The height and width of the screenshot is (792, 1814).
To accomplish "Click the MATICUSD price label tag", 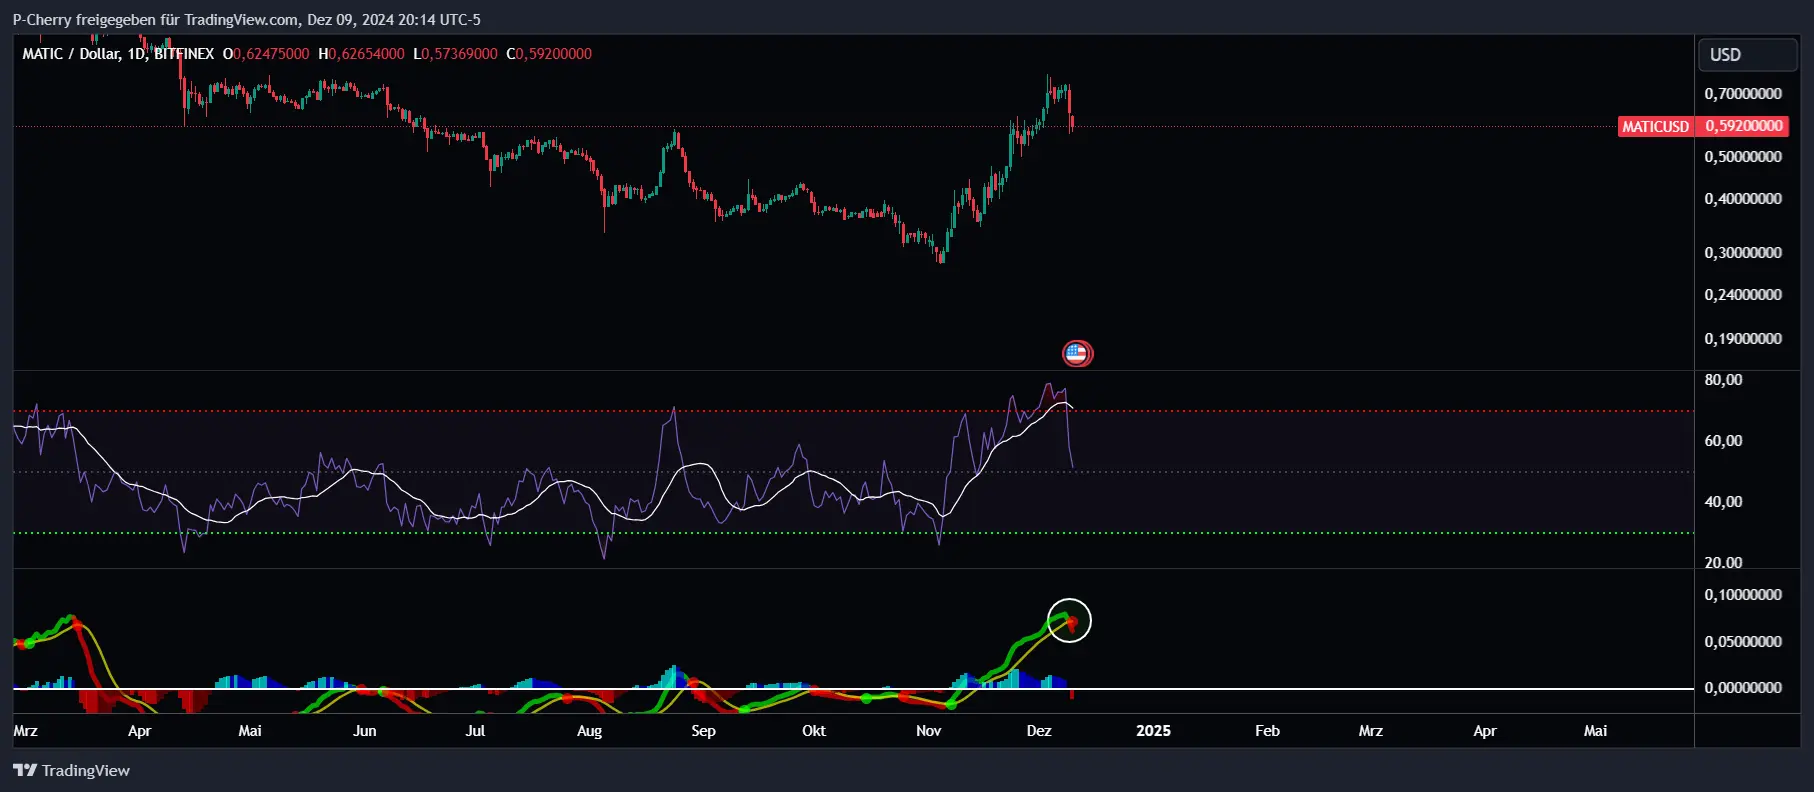I will (1655, 126).
